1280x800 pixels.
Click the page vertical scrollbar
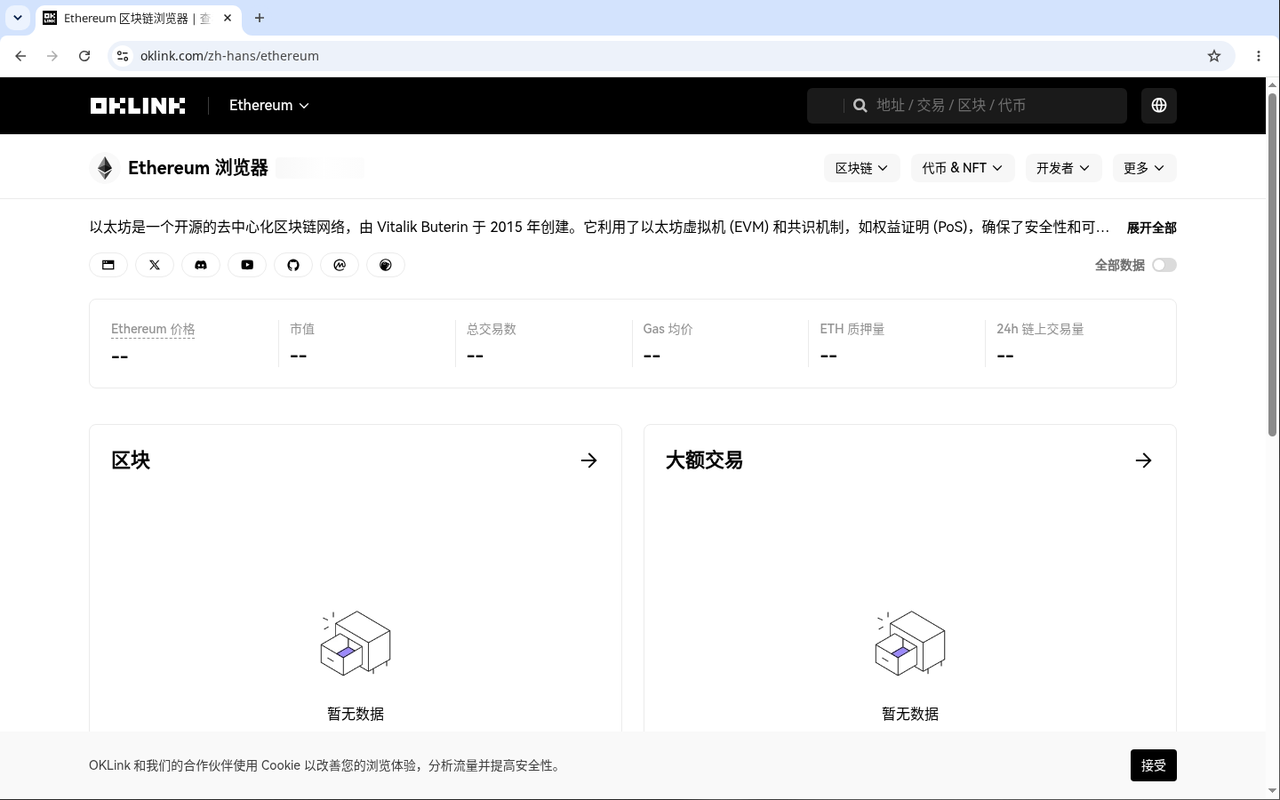click(1273, 264)
